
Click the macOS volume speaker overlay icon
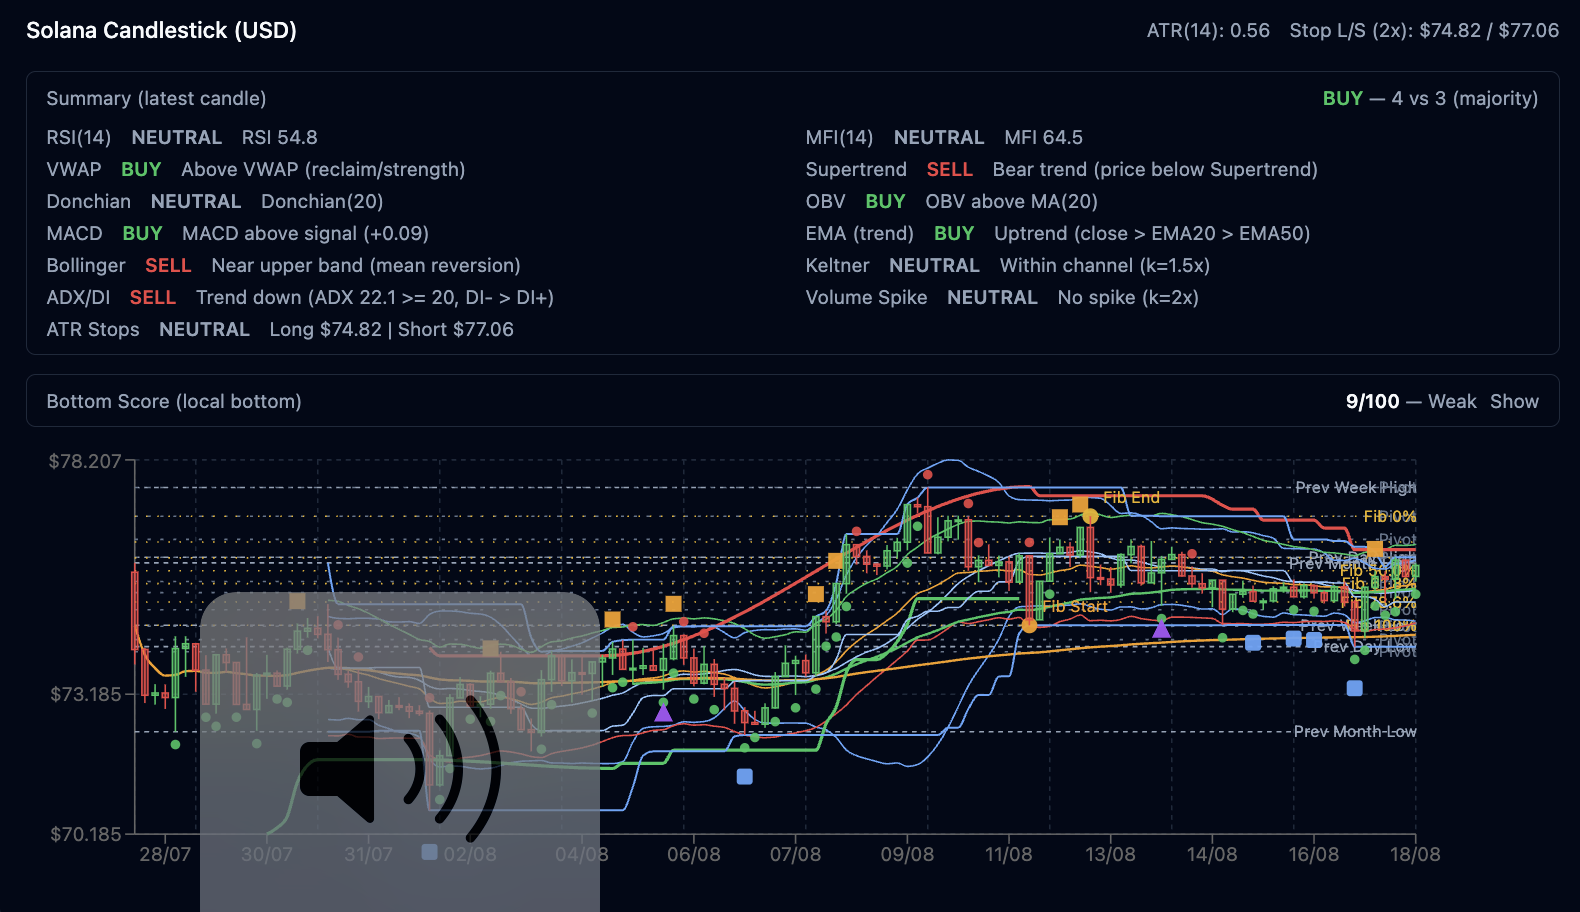pyautogui.click(x=400, y=767)
